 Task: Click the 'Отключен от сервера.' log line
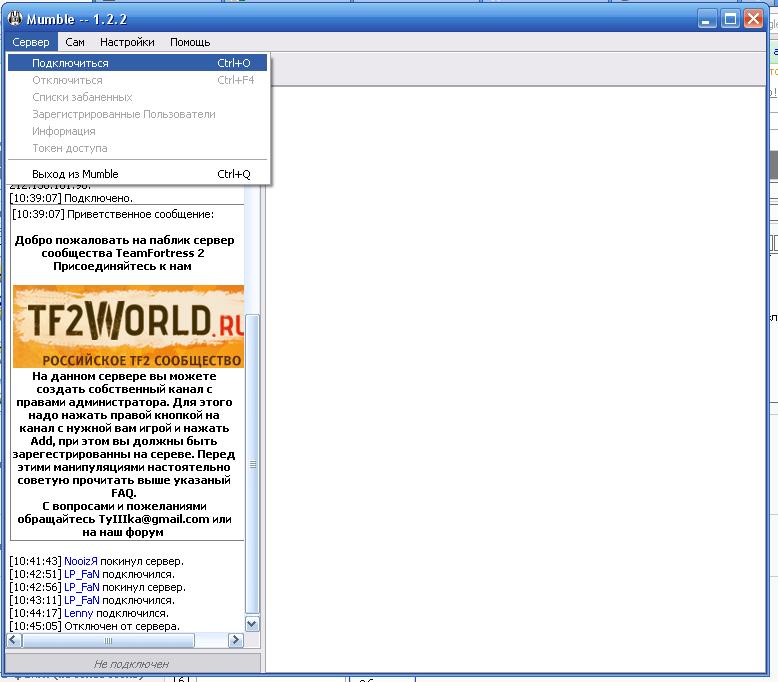[95, 626]
